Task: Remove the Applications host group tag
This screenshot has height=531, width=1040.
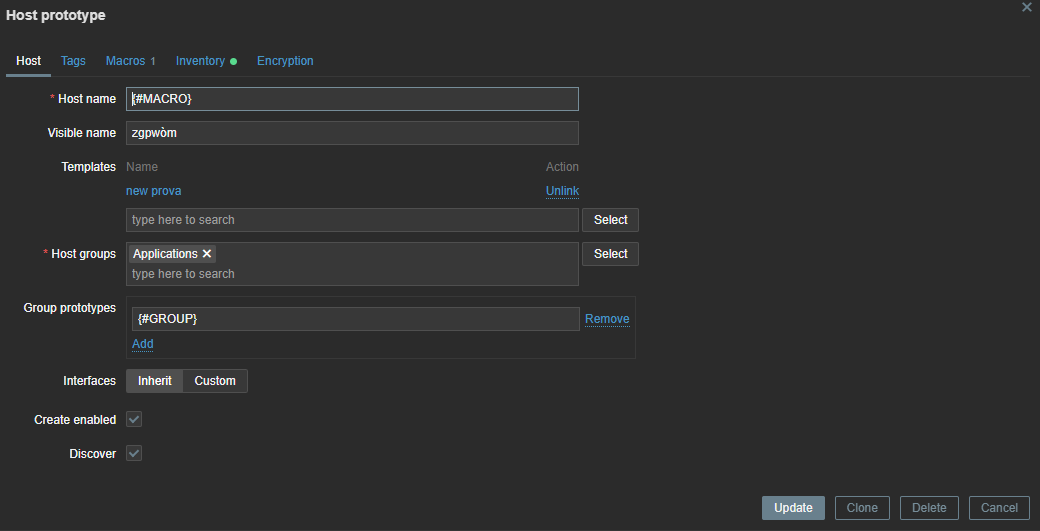Action: (x=207, y=254)
